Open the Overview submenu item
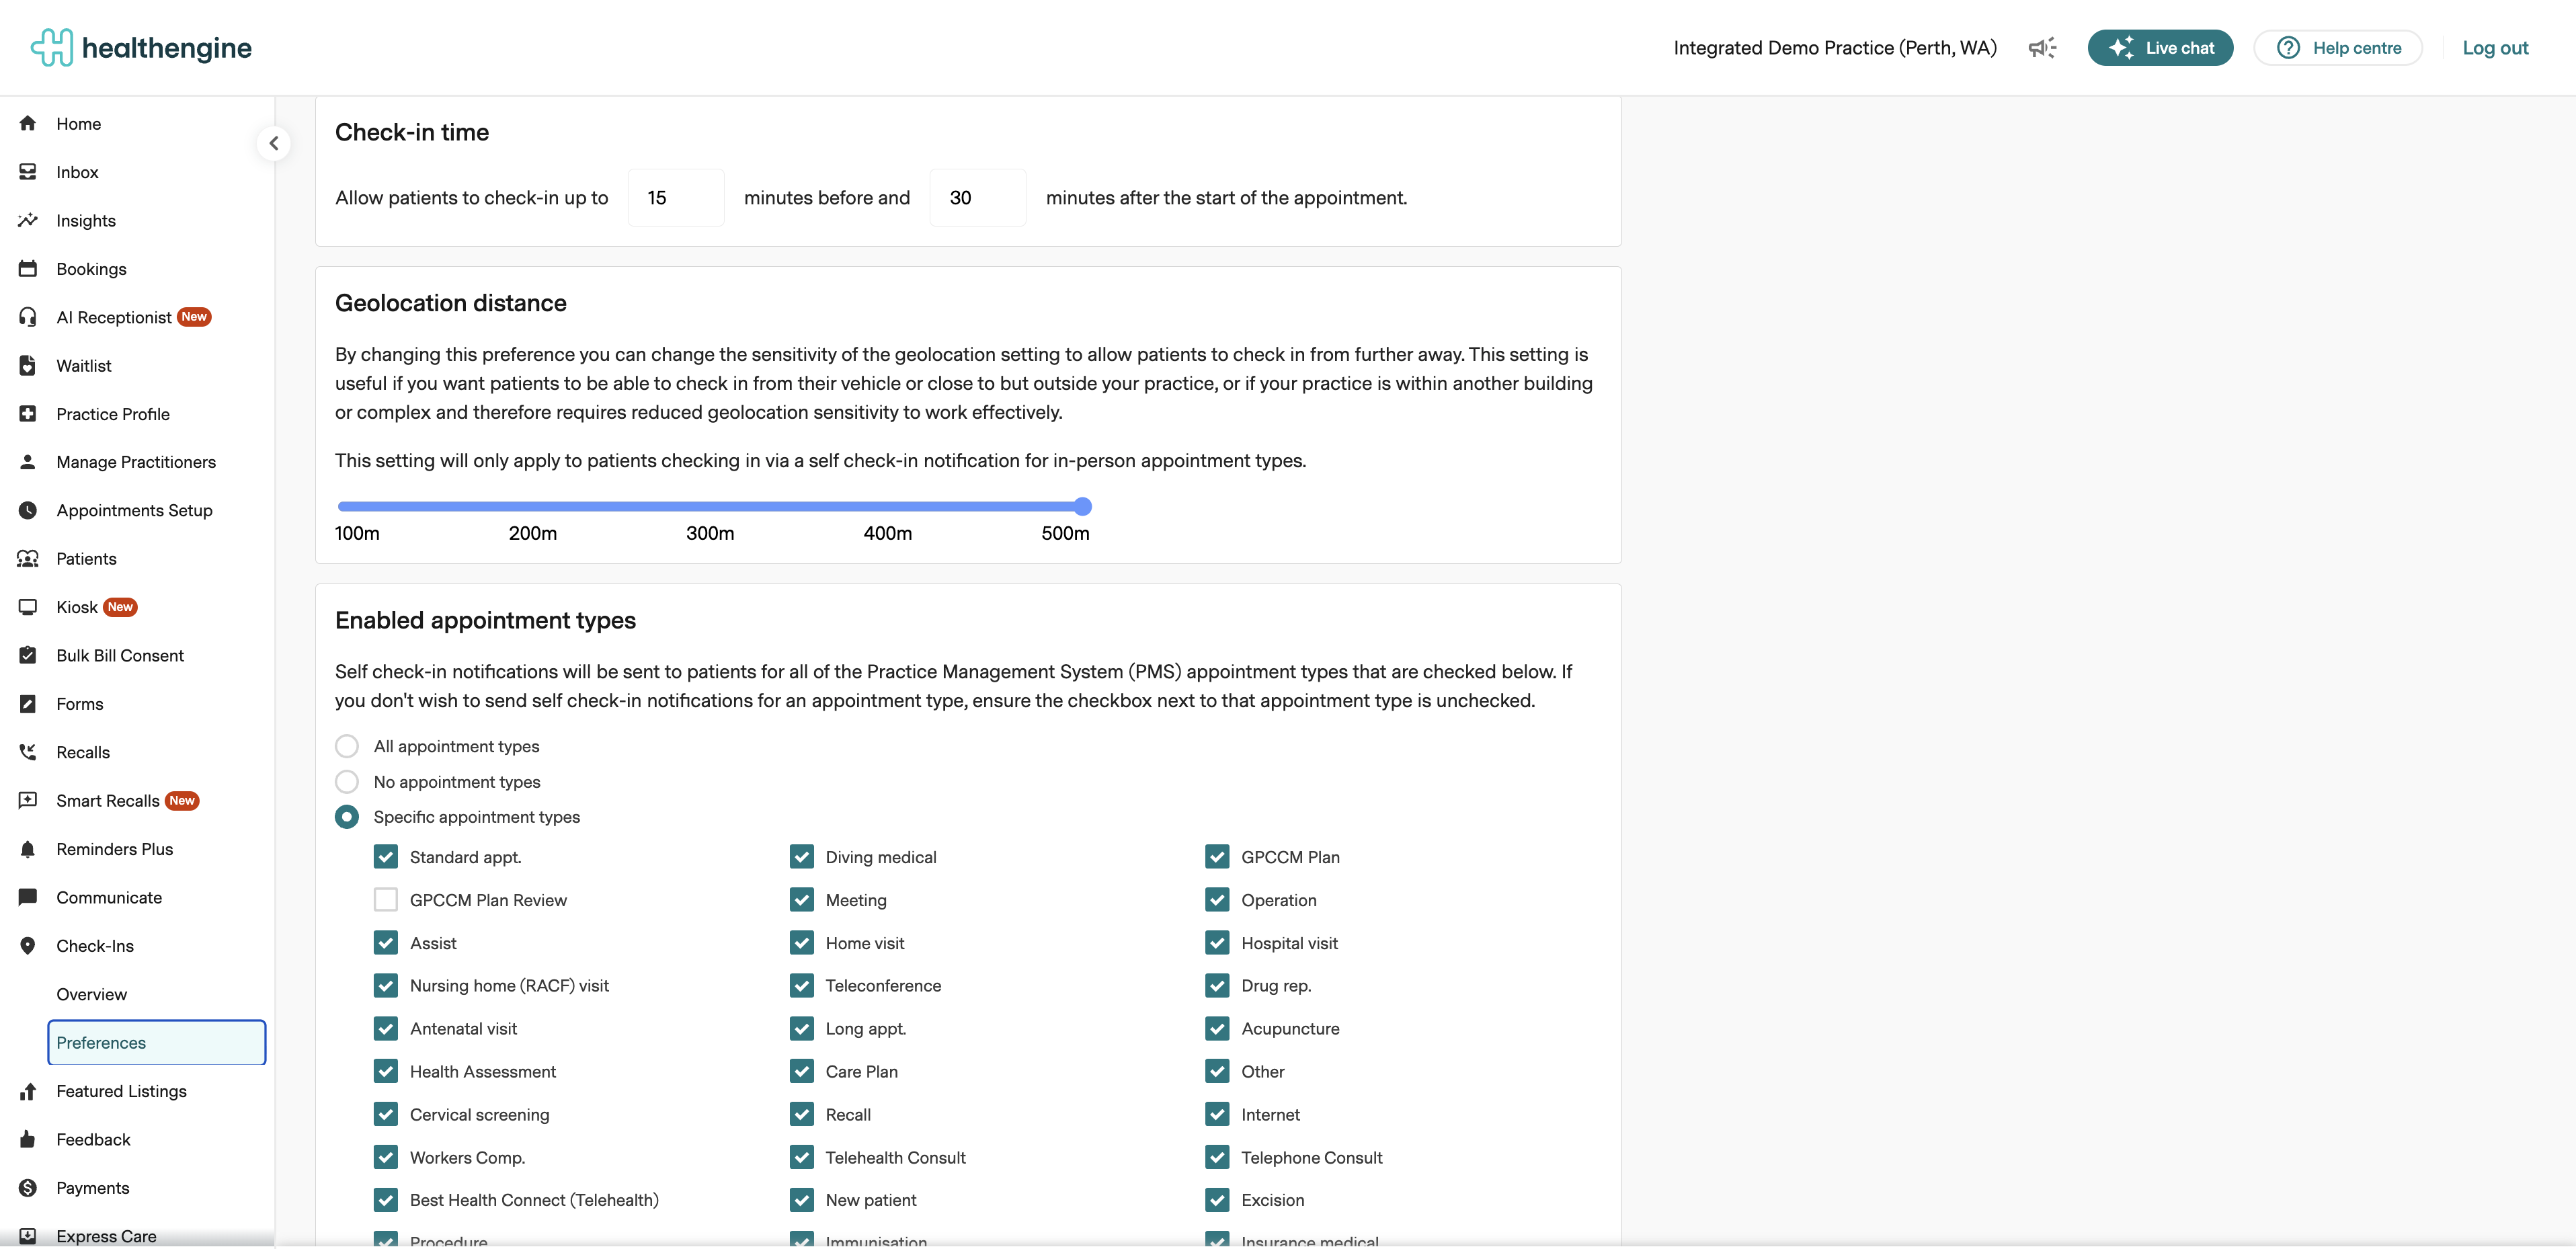Image resolution: width=2576 pixels, height=1249 pixels. pos(92,994)
